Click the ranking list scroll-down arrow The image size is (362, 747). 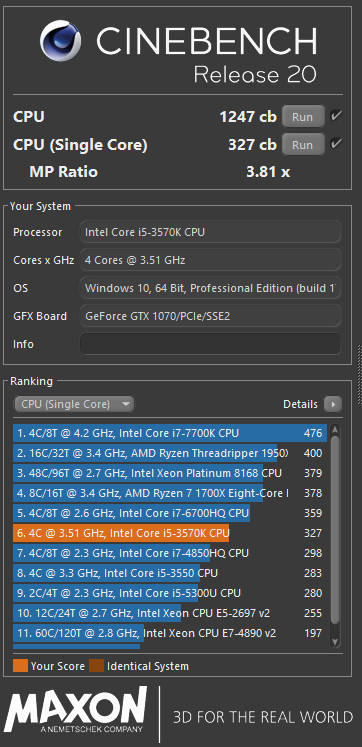click(x=335, y=642)
